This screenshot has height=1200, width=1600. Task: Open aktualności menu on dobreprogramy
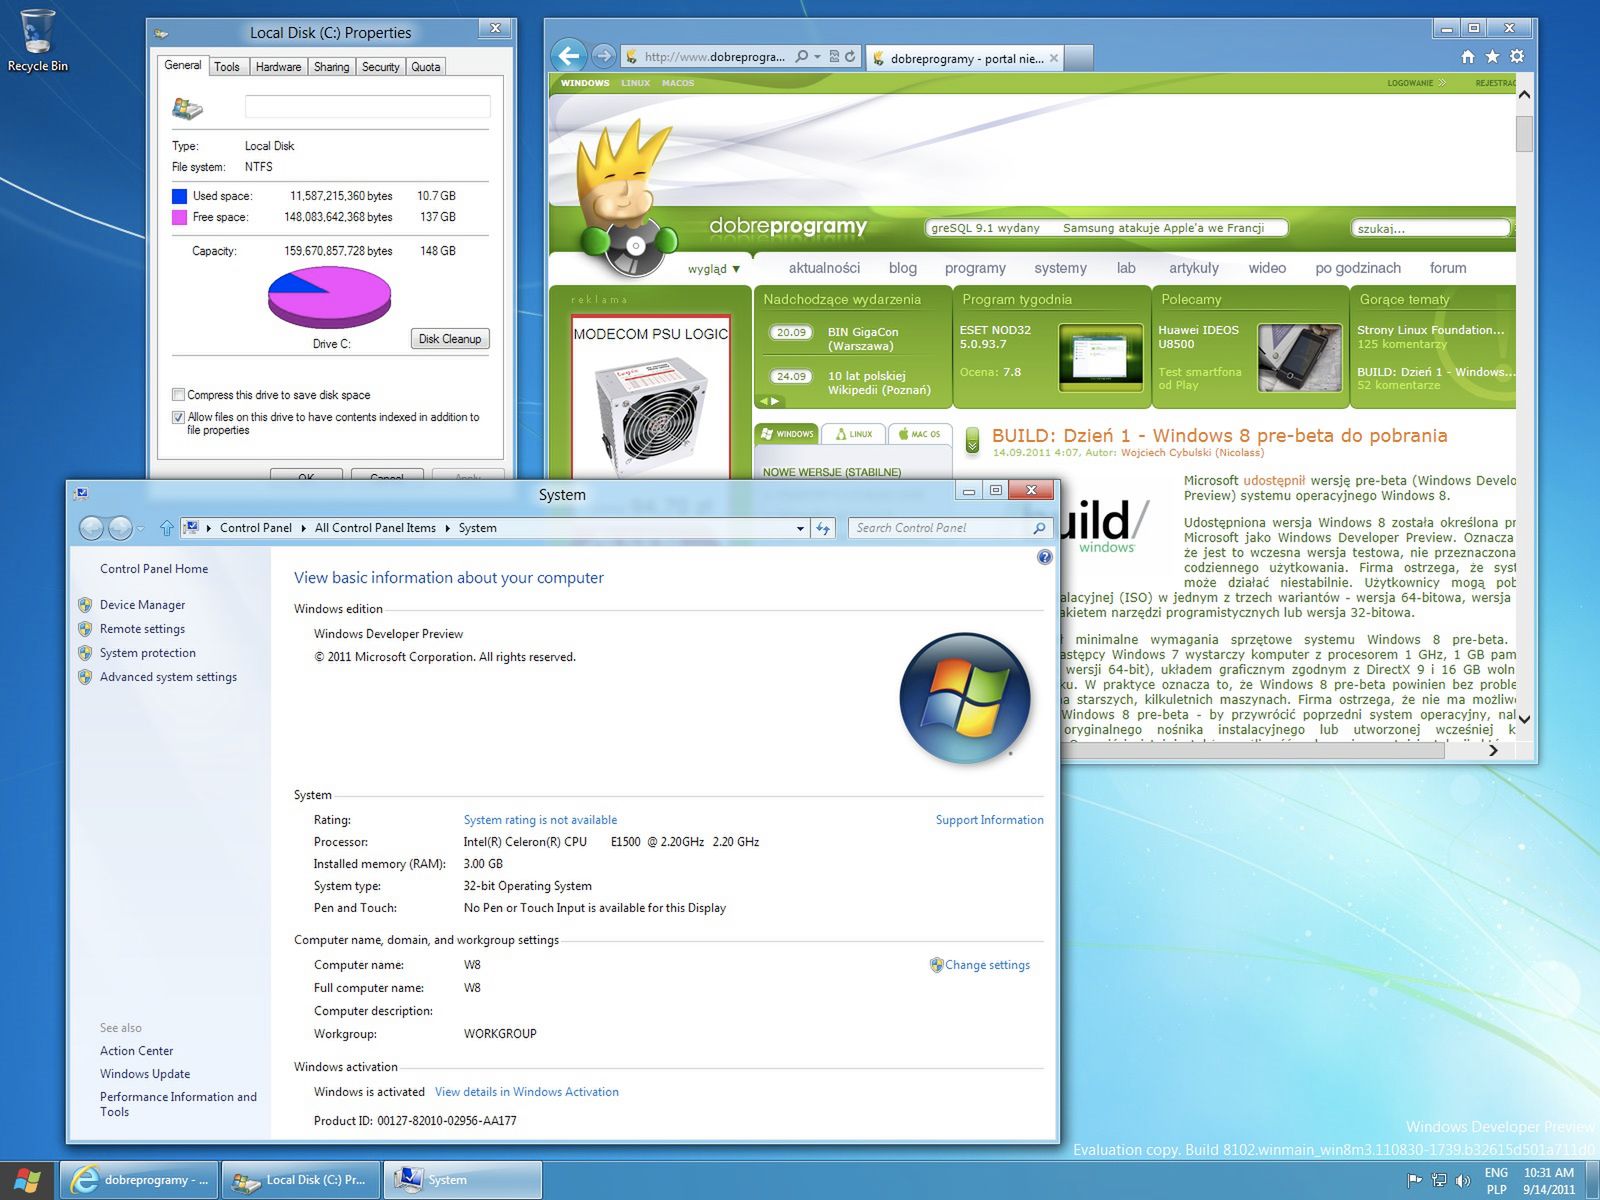point(824,268)
